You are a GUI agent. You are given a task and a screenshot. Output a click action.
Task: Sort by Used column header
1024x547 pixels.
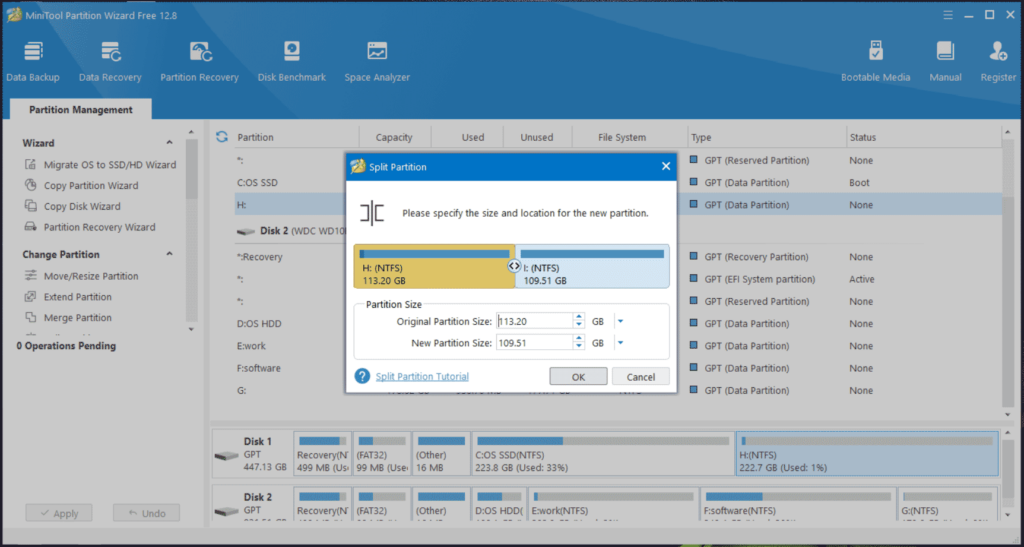pyautogui.click(x=473, y=137)
